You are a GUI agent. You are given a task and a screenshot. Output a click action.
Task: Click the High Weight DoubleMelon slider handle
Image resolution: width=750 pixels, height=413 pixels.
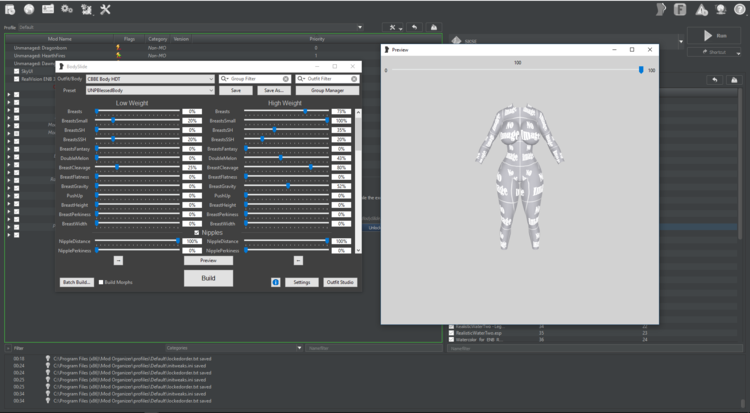pos(281,157)
